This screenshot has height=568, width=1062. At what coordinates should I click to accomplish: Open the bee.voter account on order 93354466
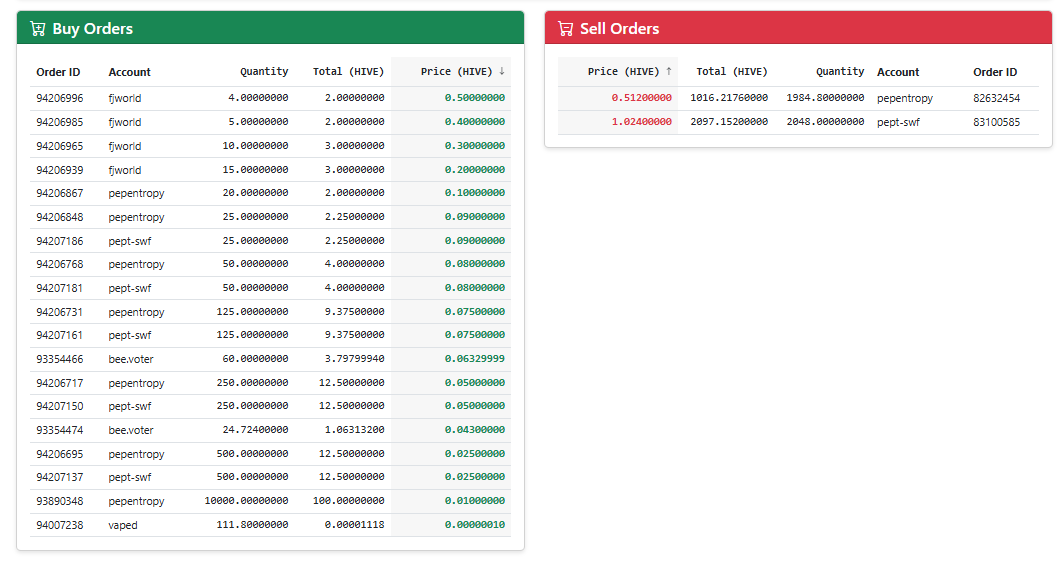(131, 359)
